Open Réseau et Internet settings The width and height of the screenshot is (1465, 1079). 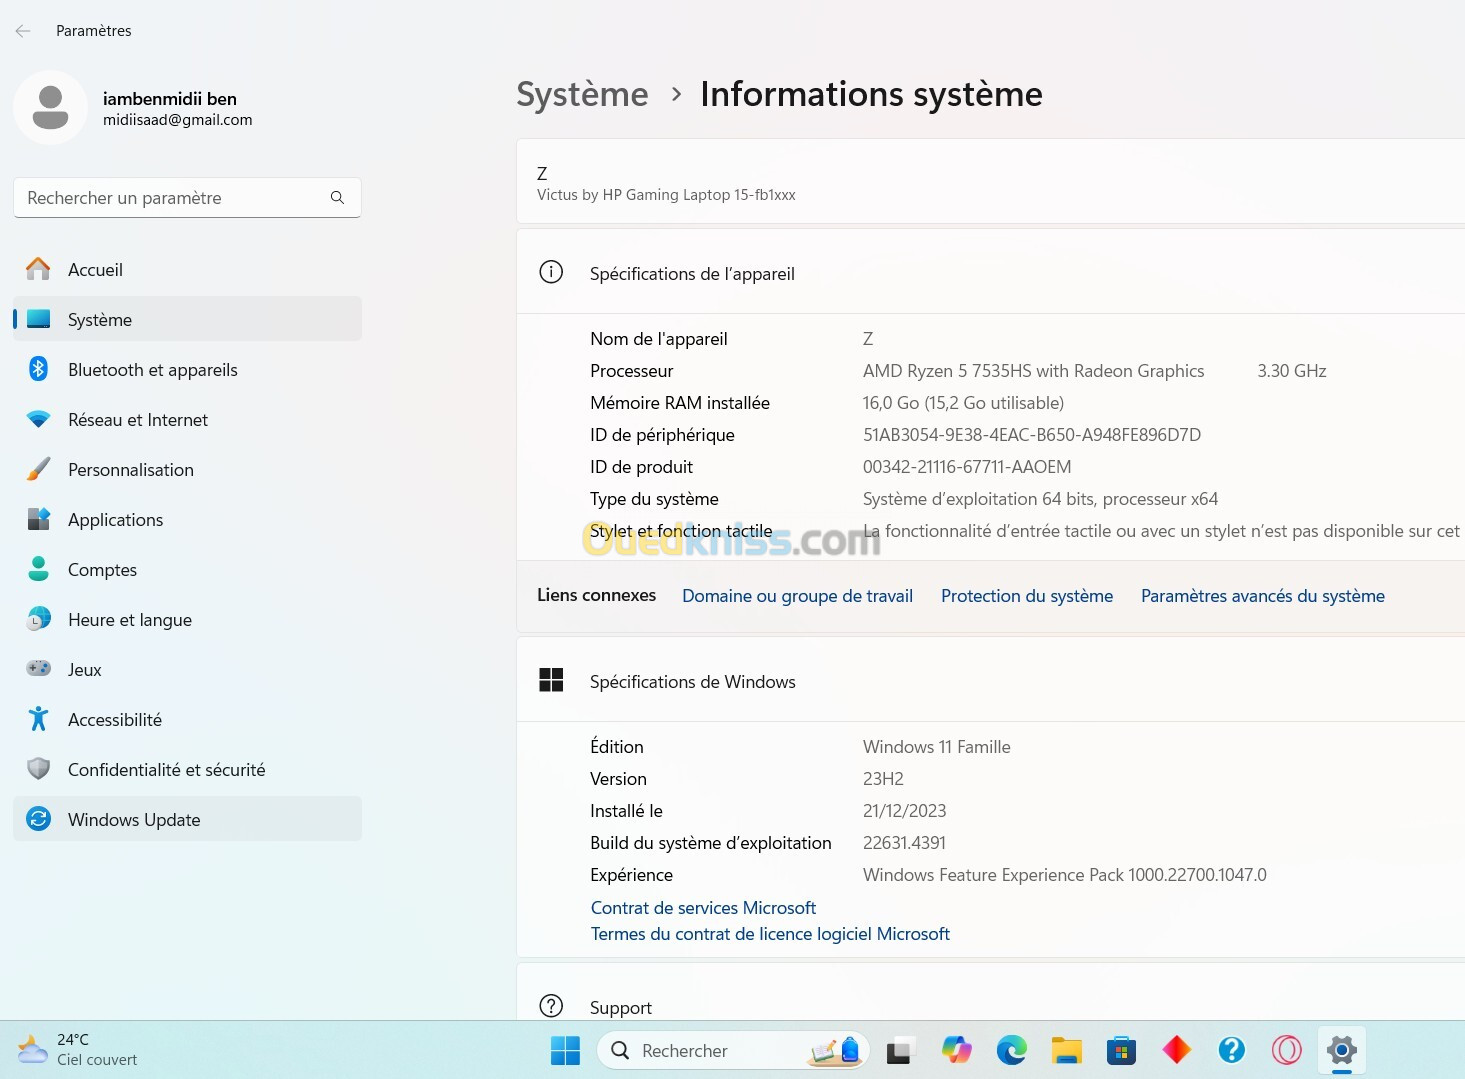tap(187, 419)
